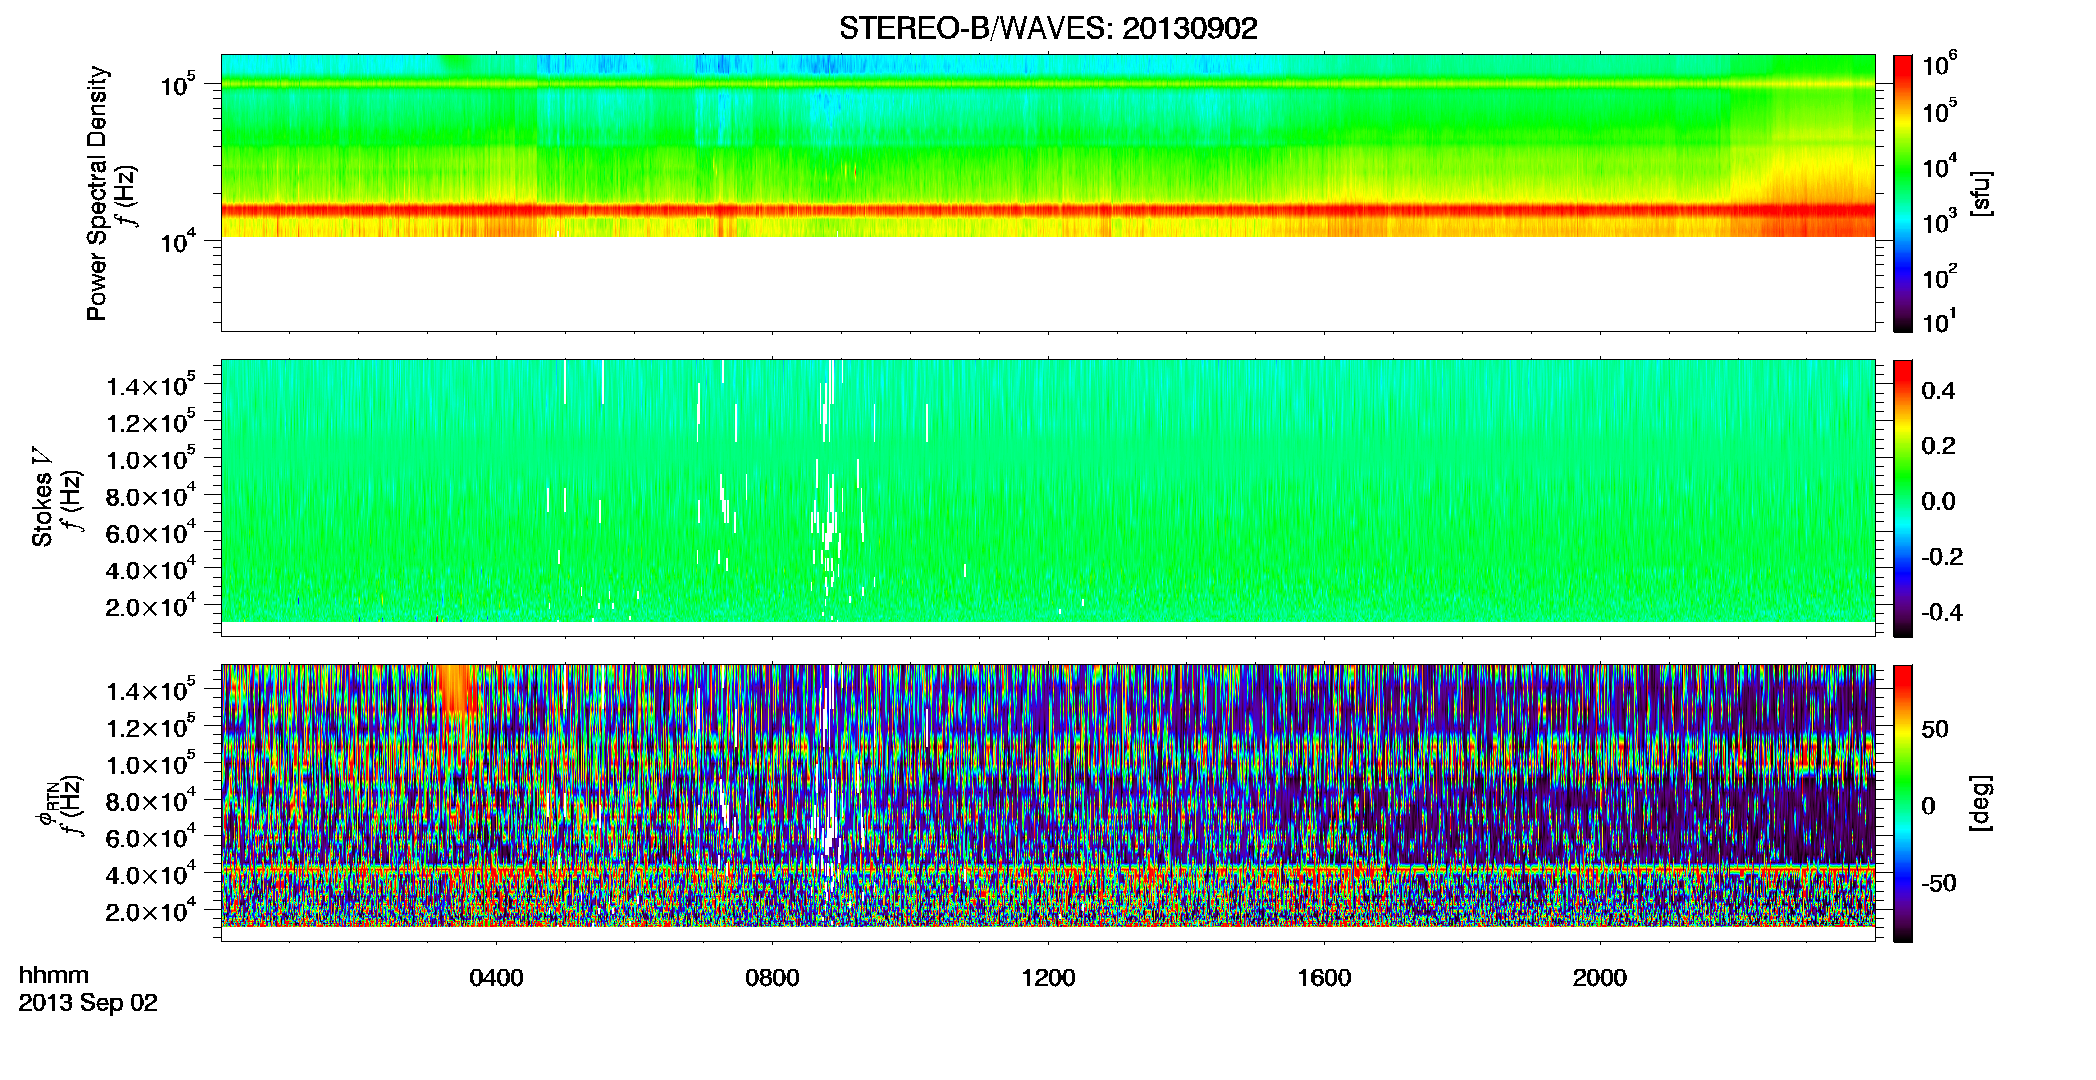Click the phi RTN degree color bar
Viewport: 2096px width, 1080px height.
(1903, 803)
